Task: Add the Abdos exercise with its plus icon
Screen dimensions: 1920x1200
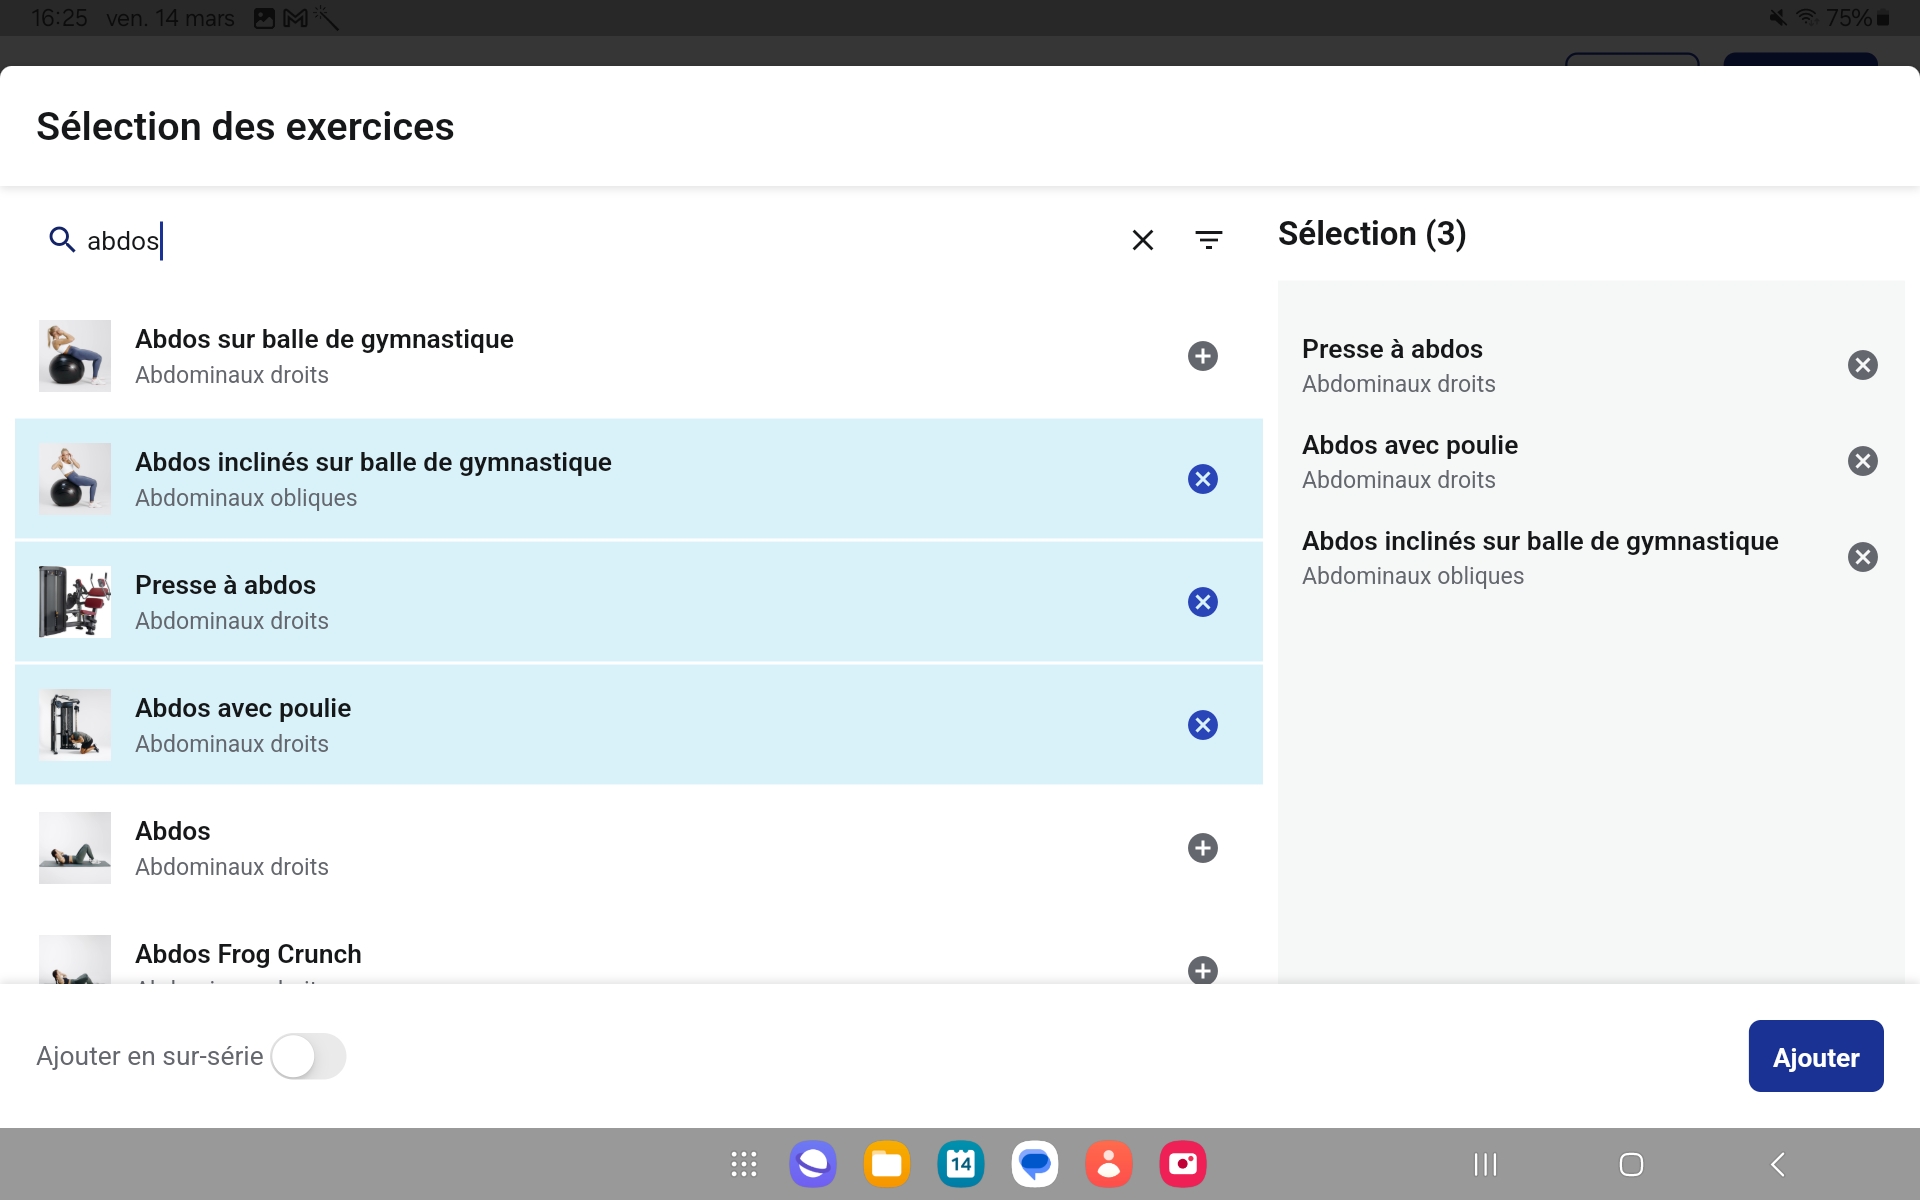Action: pos(1203,848)
